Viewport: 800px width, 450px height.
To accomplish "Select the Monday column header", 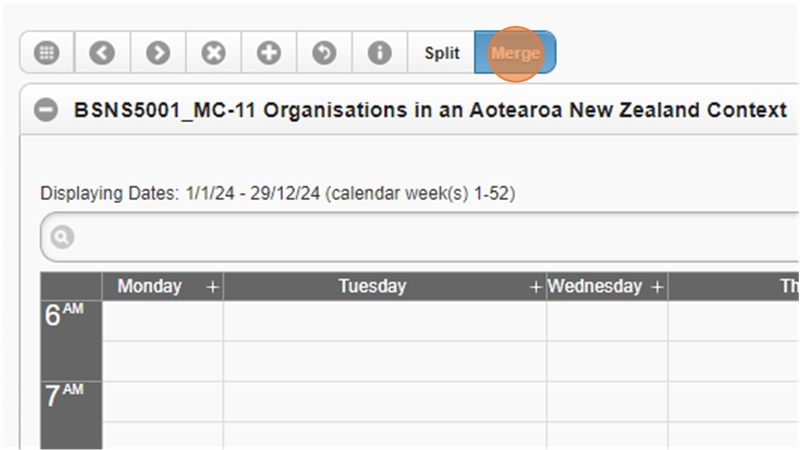I will click(x=150, y=287).
